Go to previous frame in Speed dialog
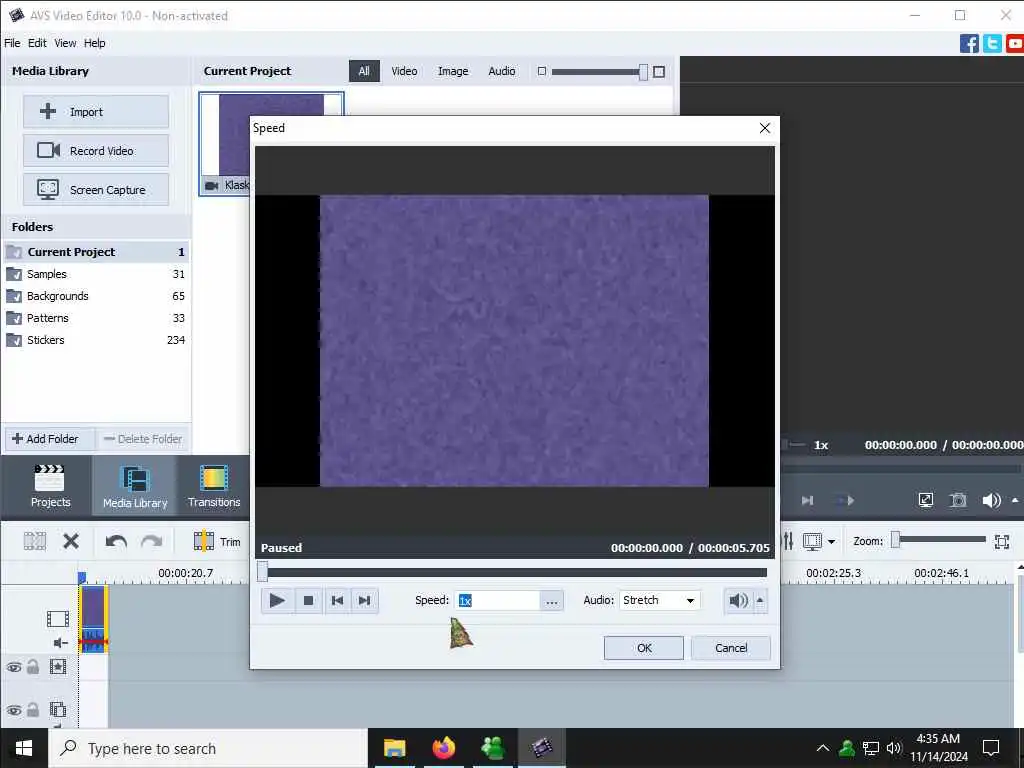Image resolution: width=1024 pixels, height=768 pixels. [x=338, y=600]
